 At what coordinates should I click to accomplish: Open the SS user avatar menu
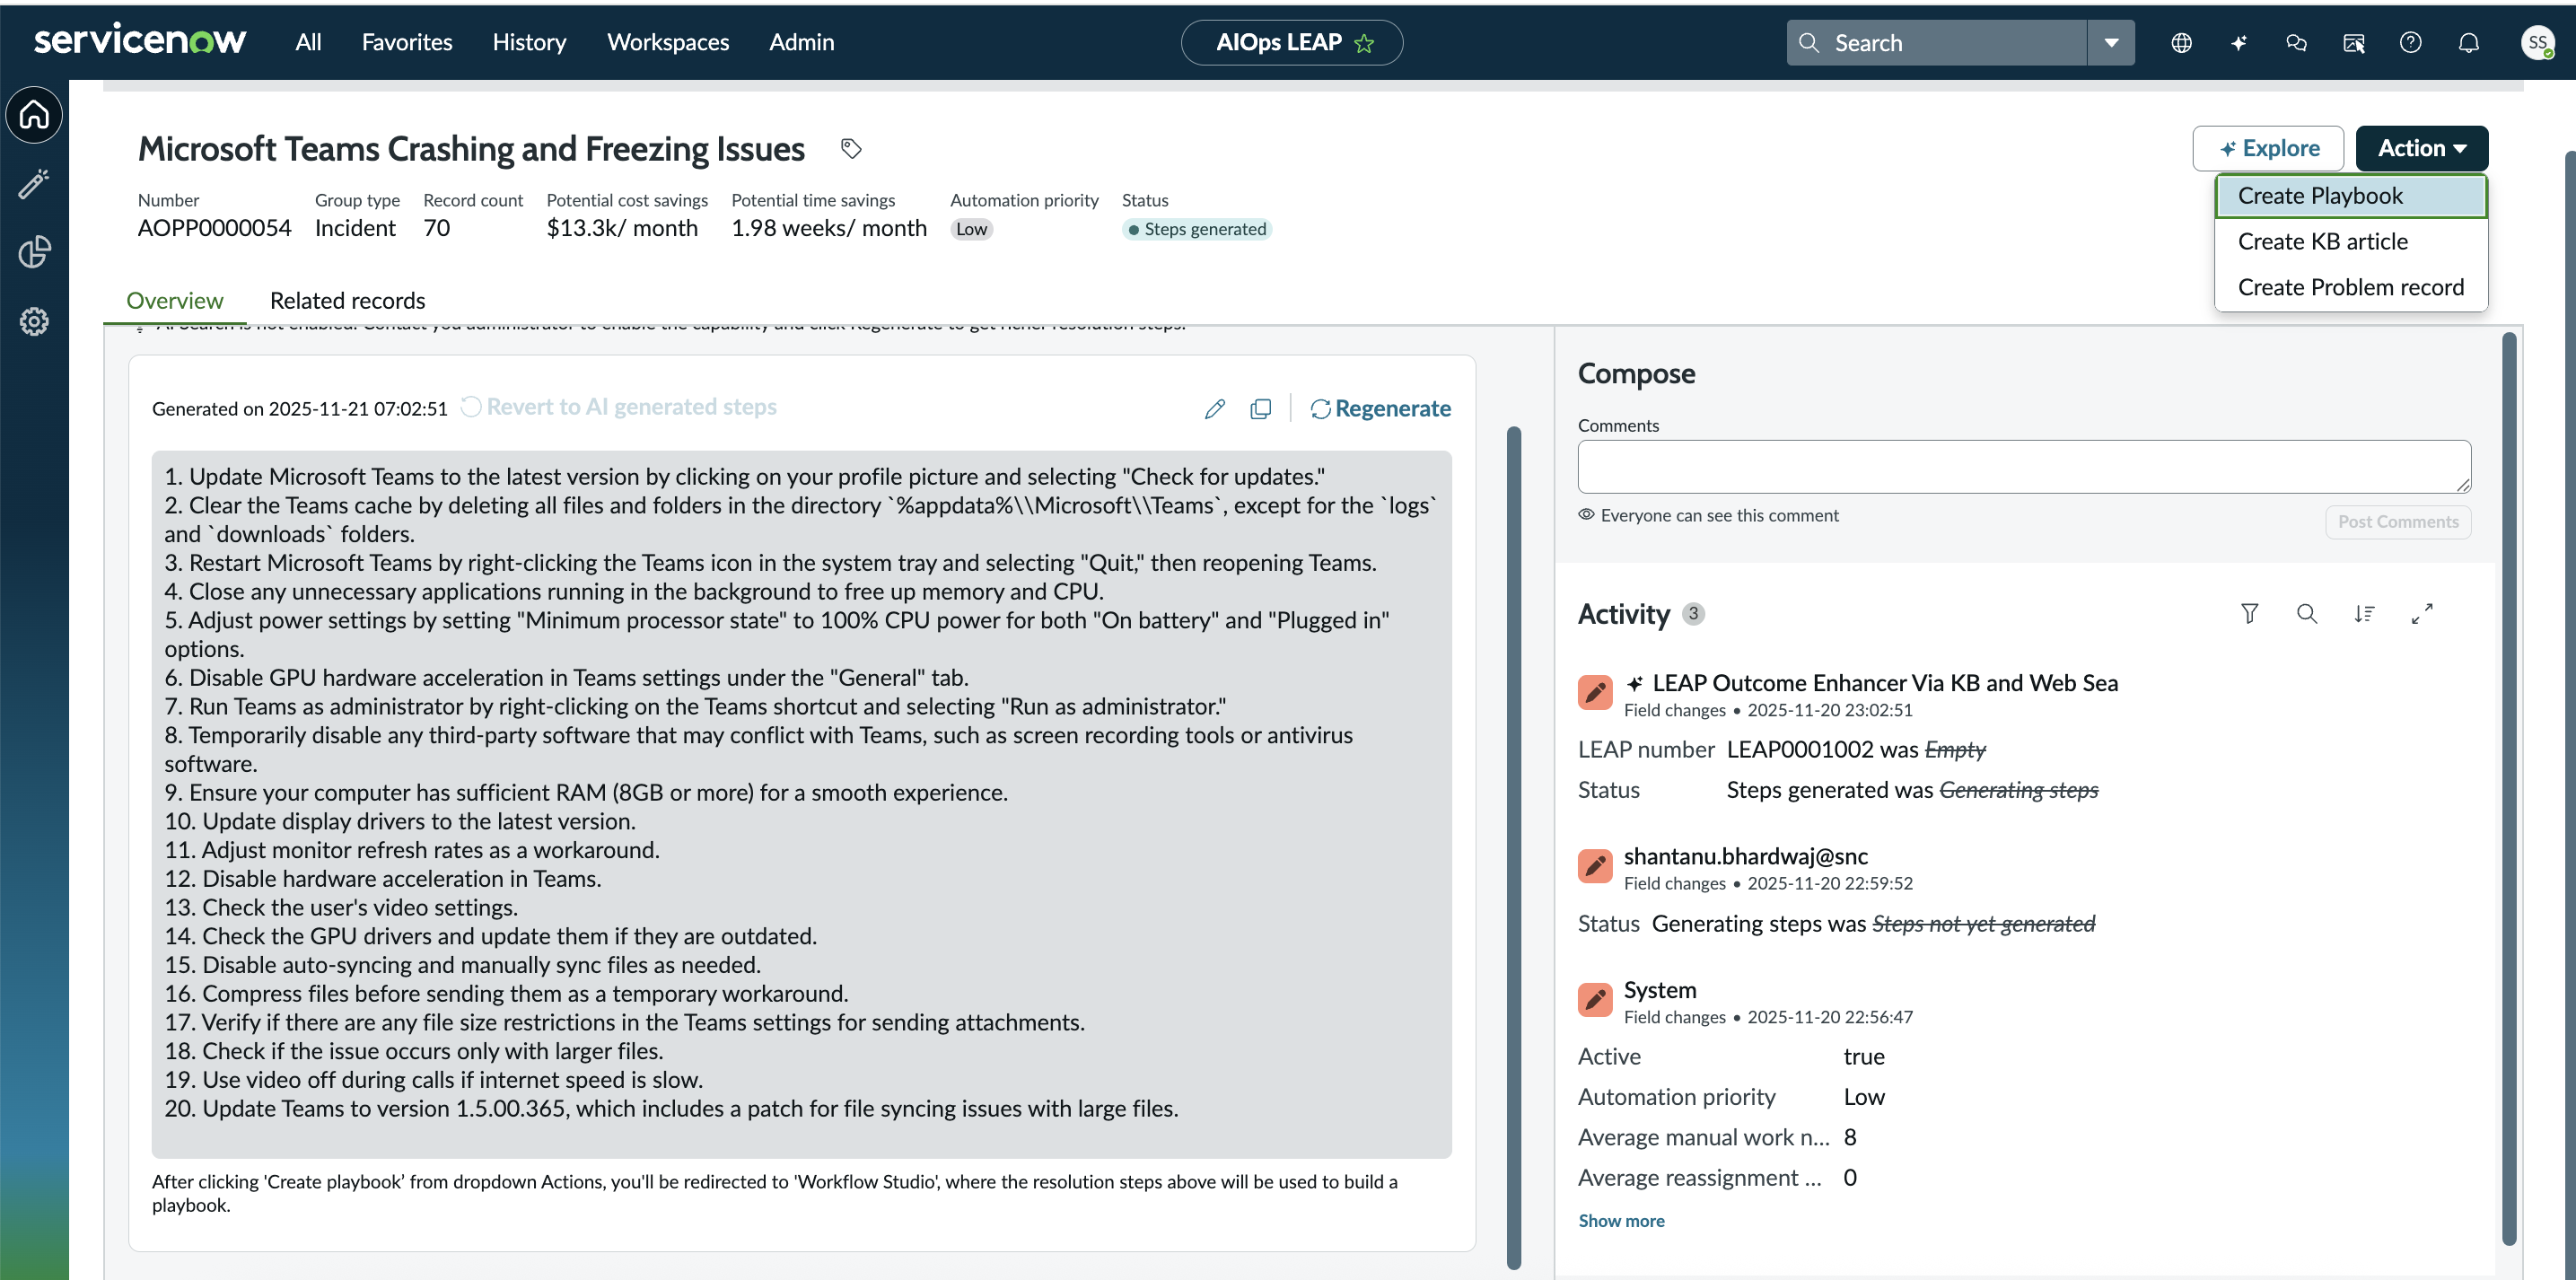pos(2537,43)
